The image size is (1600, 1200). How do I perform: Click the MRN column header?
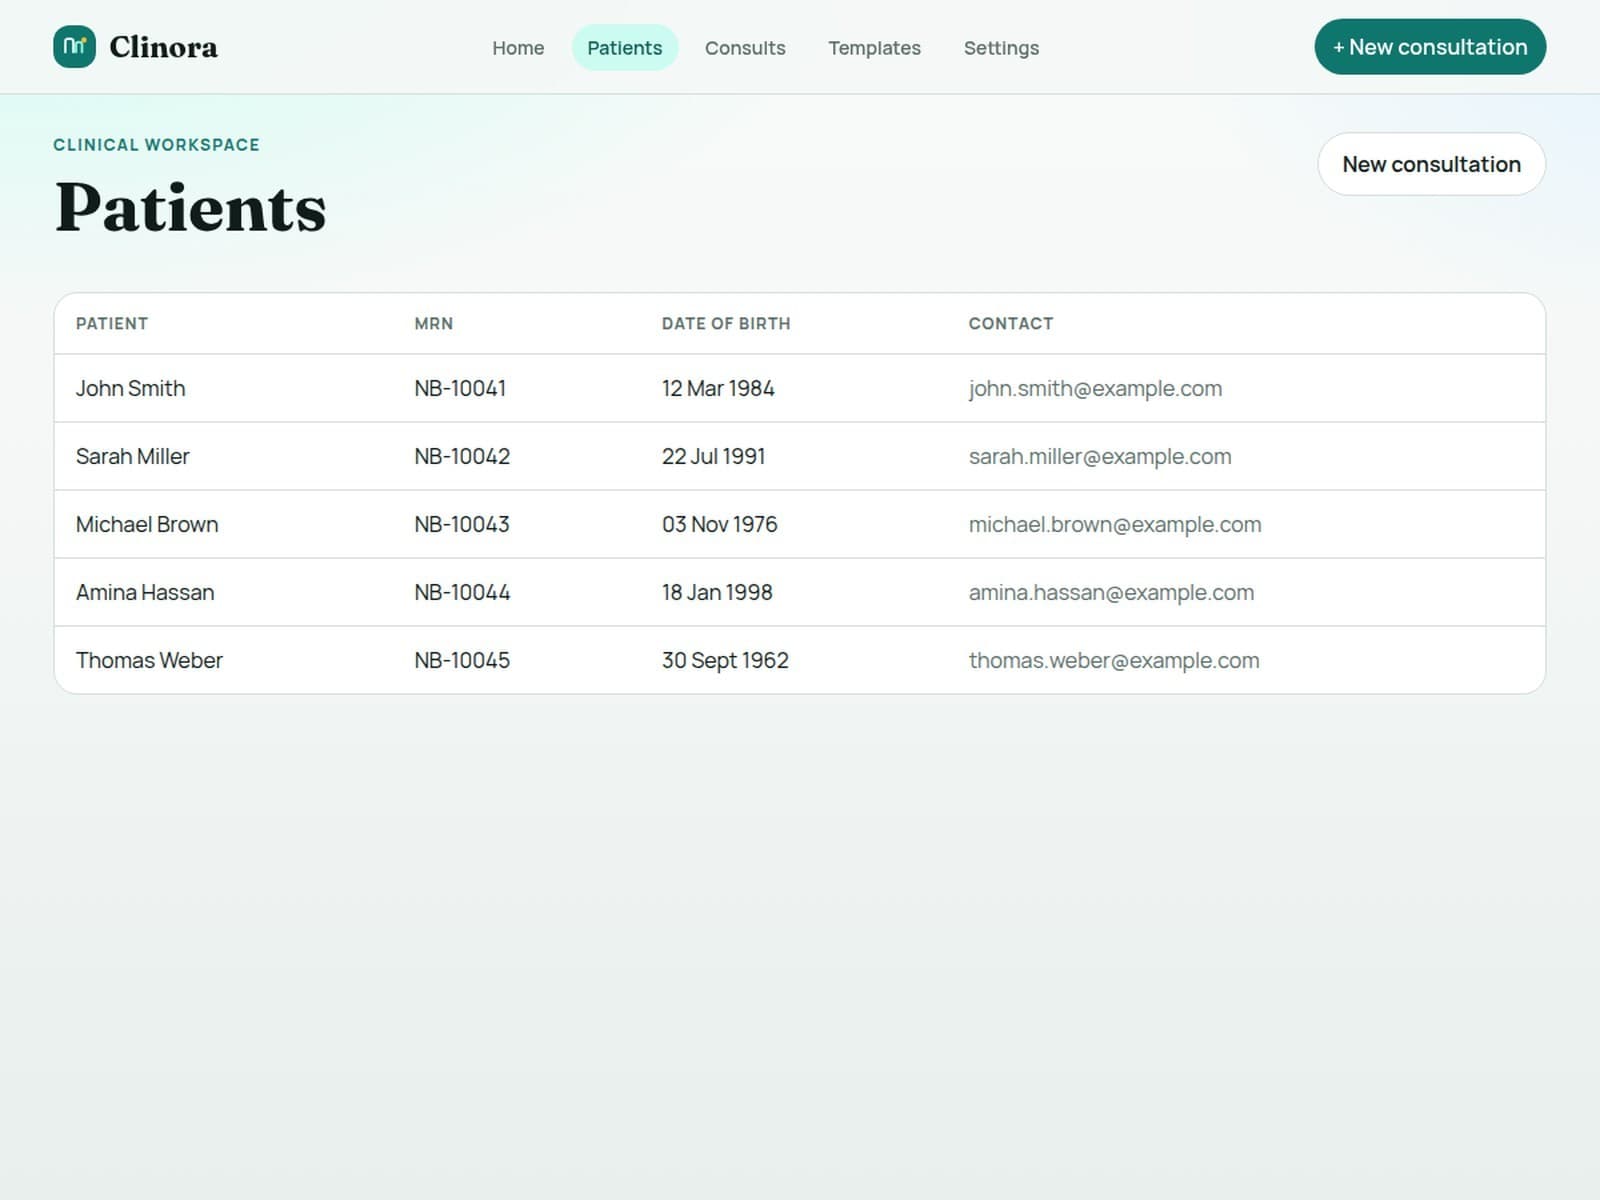pyautogui.click(x=433, y=324)
